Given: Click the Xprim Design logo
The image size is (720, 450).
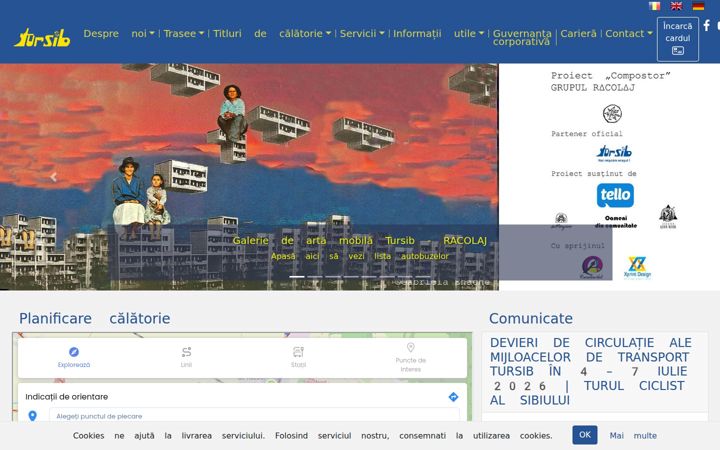Looking at the screenshot, I should coord(637,268).
